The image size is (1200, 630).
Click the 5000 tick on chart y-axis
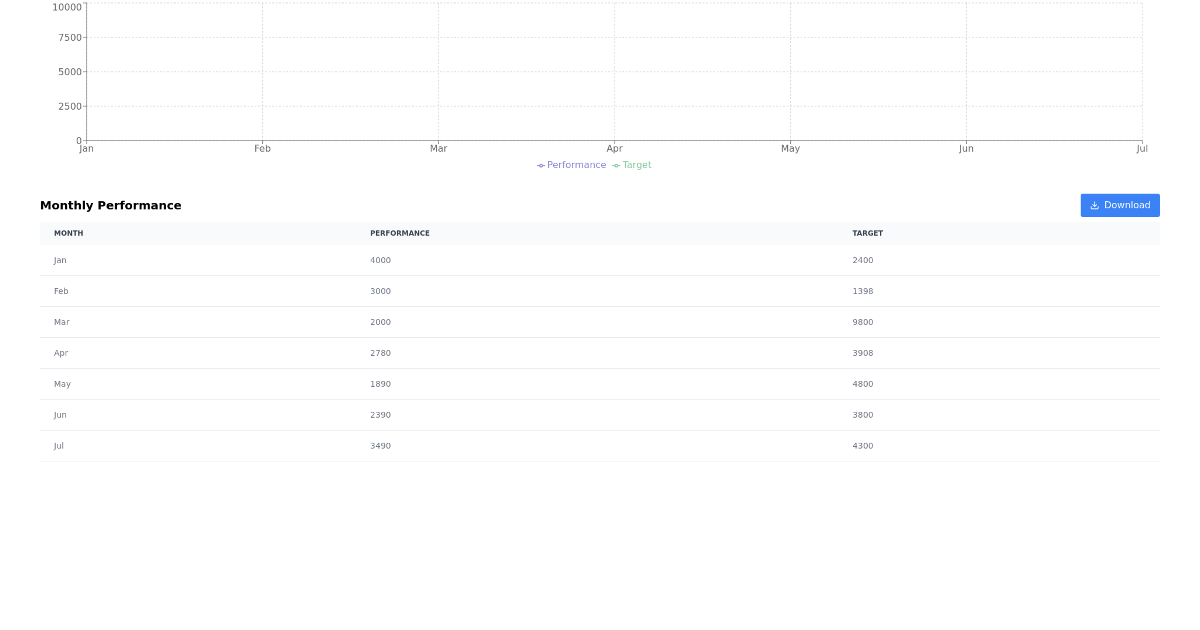[69, 72]
